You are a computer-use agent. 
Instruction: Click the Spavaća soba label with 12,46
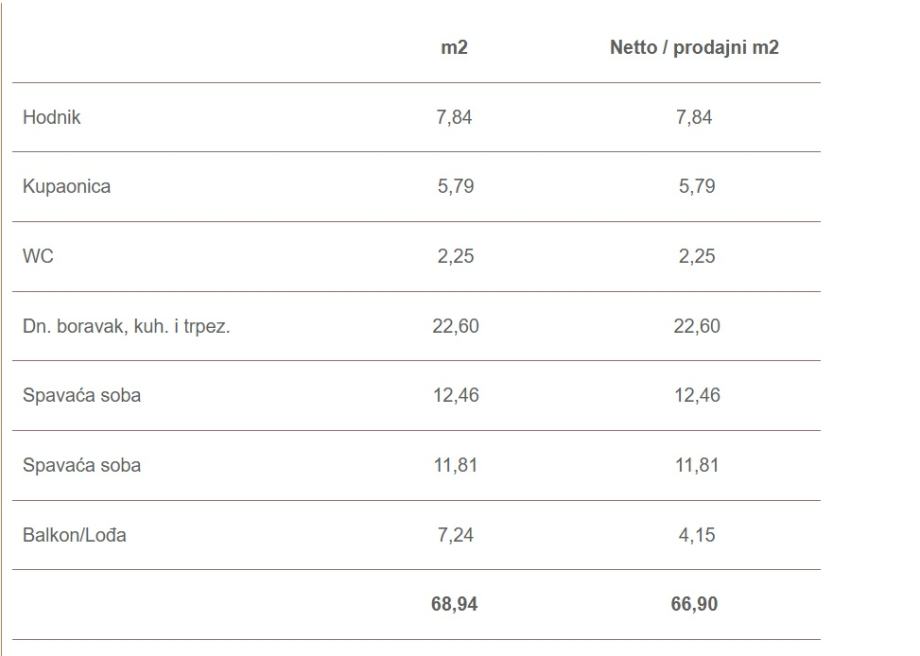pos(81,396)
